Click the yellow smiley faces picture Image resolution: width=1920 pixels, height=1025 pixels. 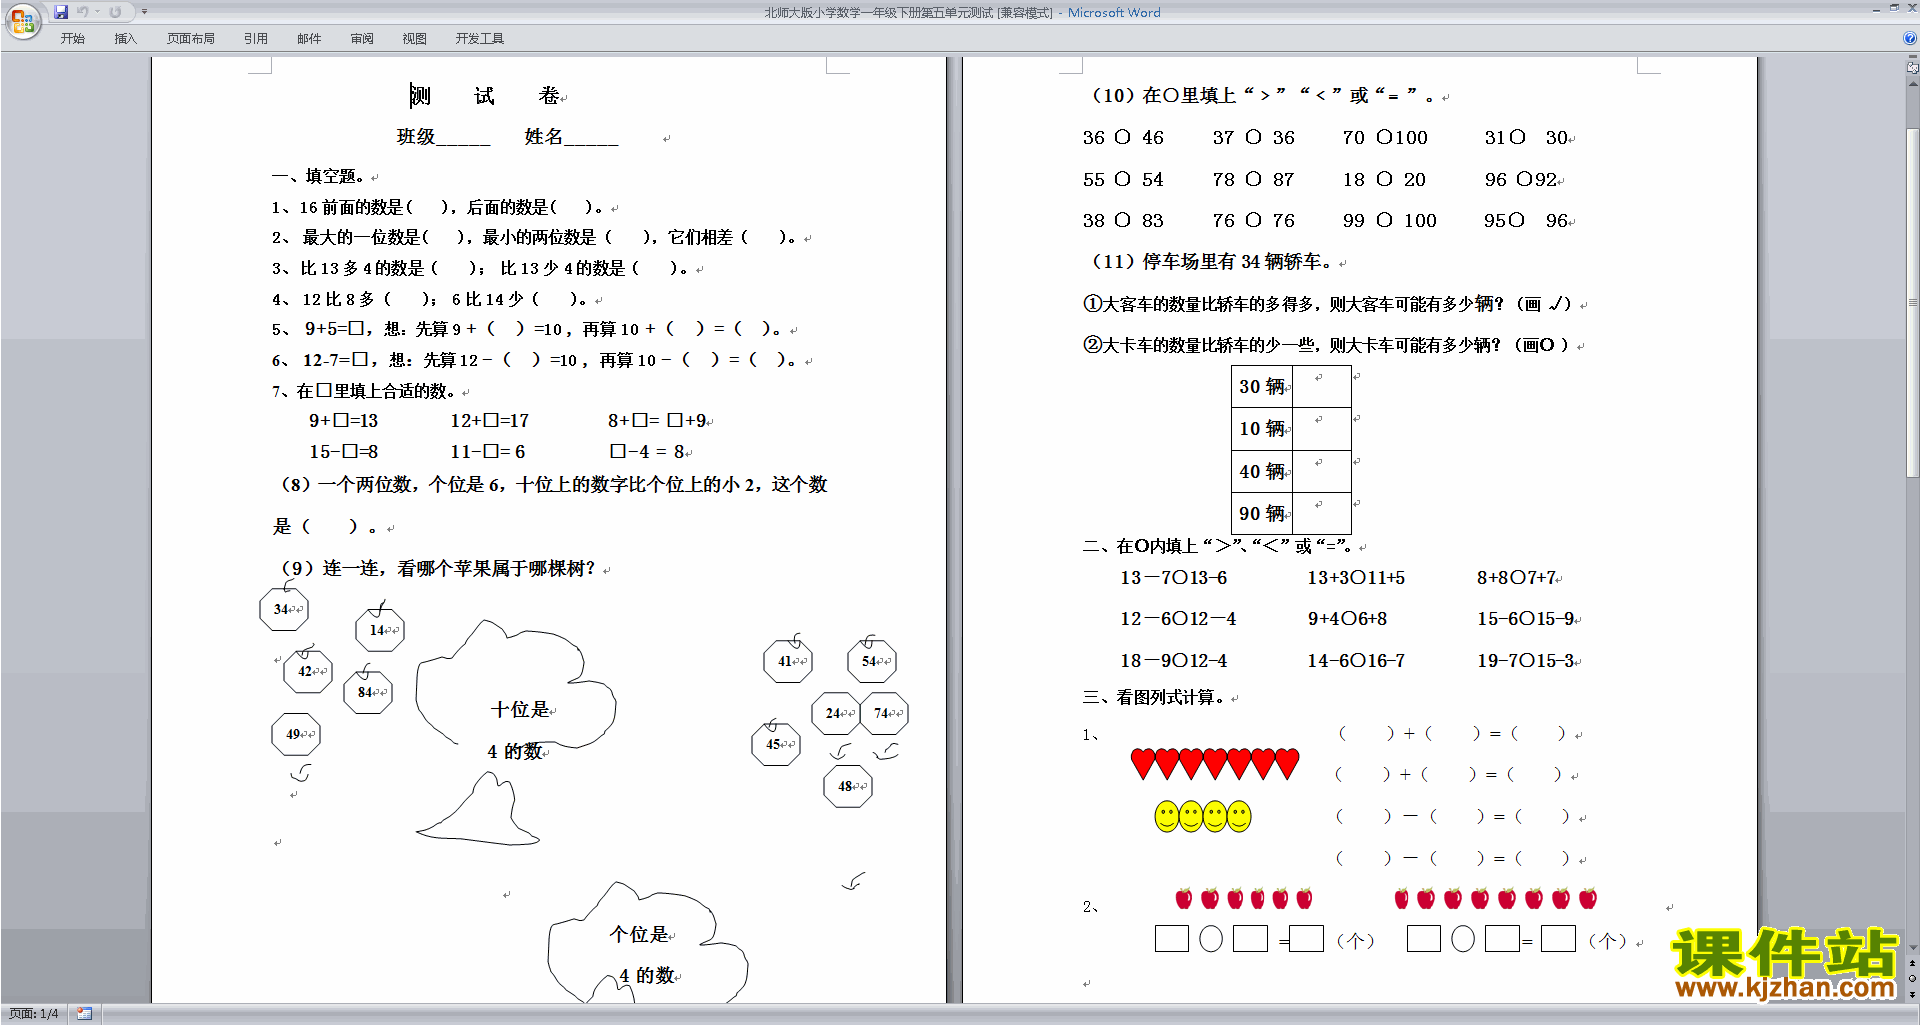(1203, 816)
